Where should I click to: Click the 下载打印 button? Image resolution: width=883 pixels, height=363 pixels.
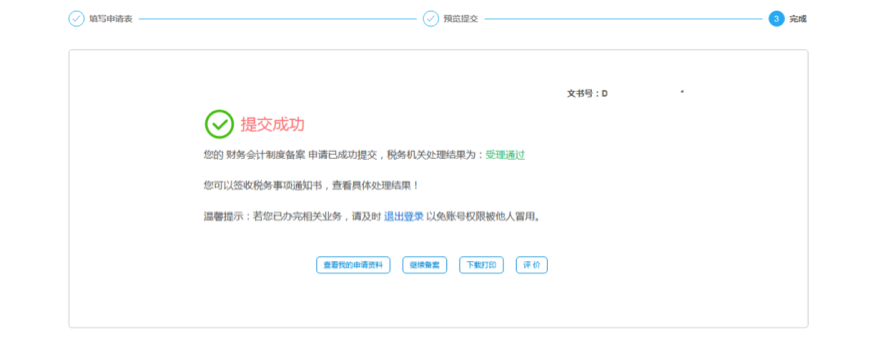pos(481,265)
